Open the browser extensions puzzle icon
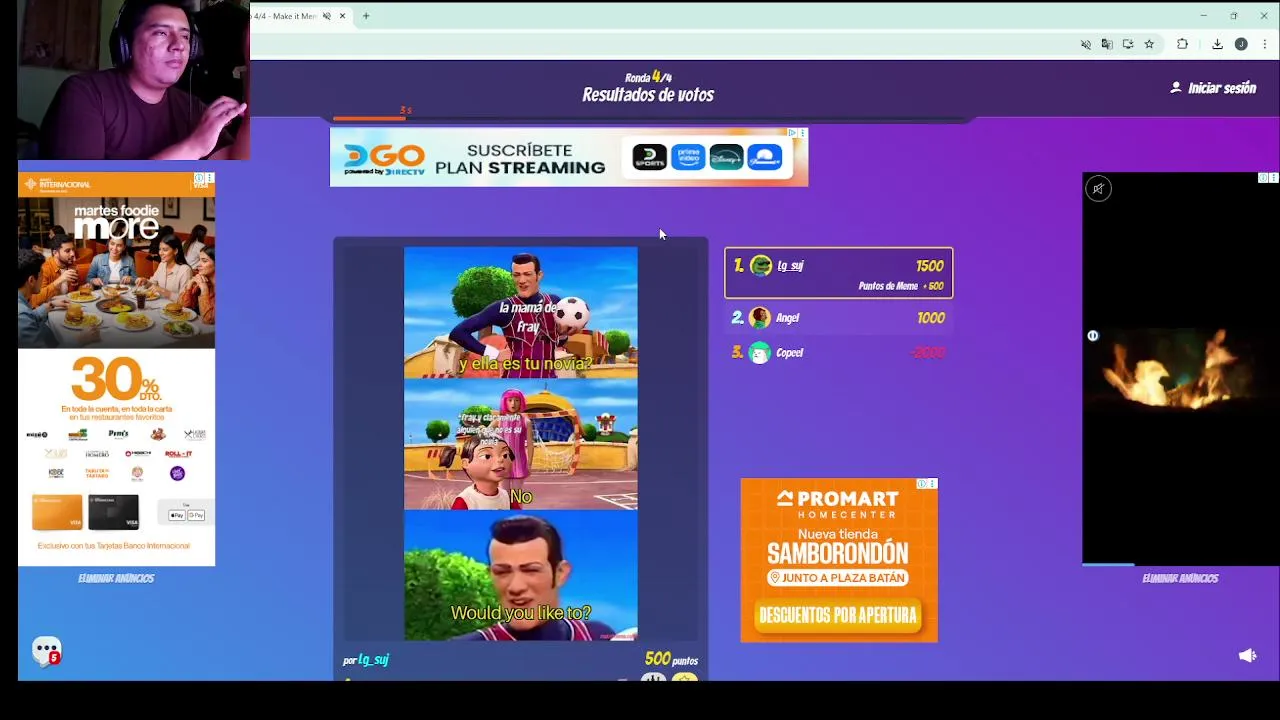Image resolution: width=1280 pixels, height=720 pixels. click(1182, 44)
